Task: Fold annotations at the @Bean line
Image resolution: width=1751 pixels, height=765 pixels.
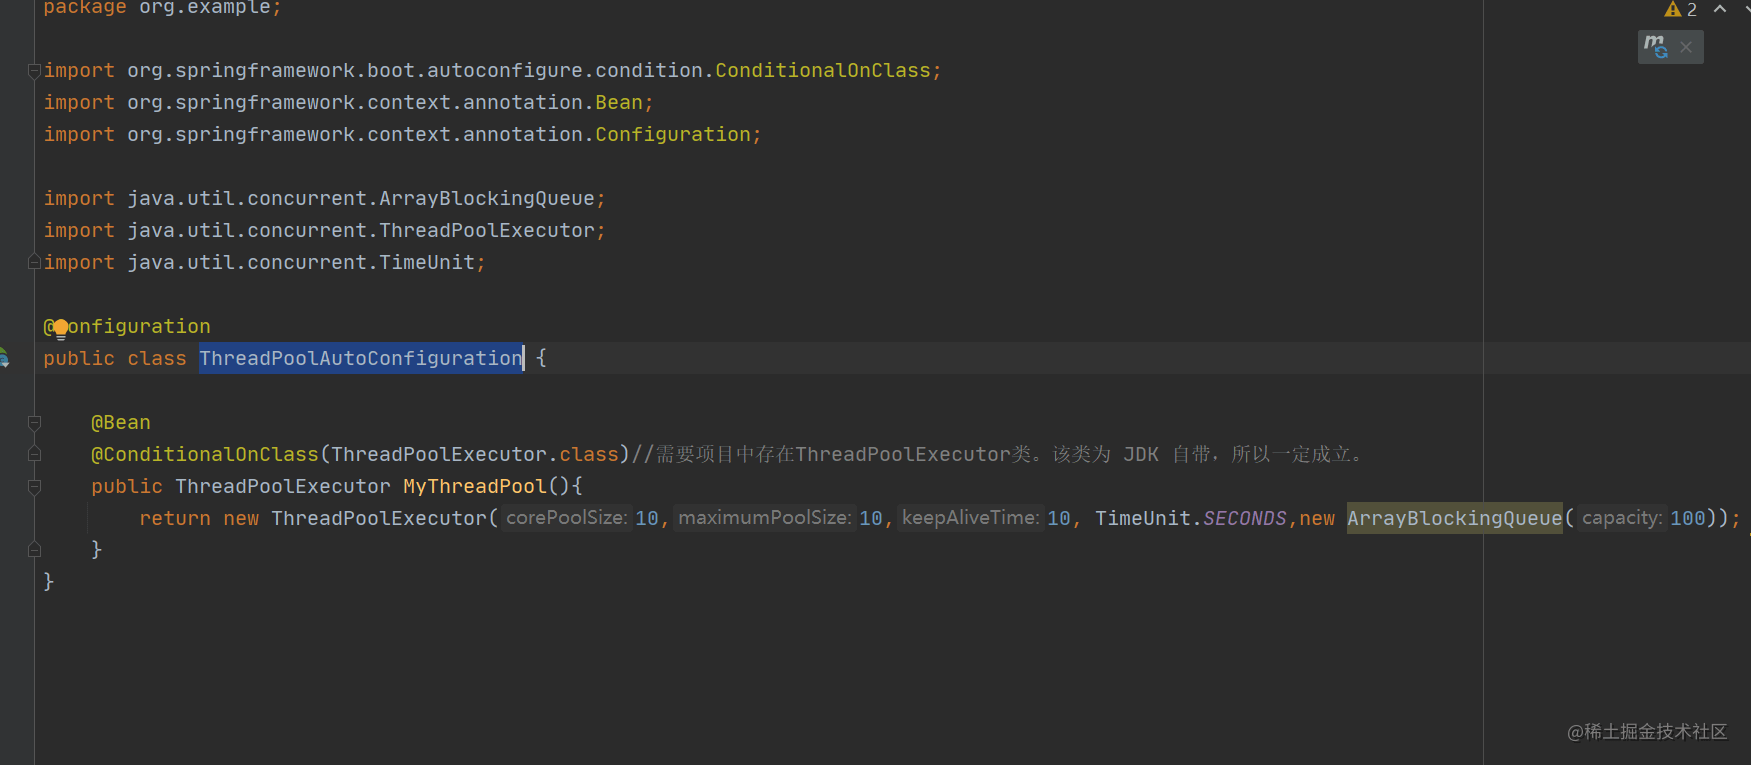Action: click(x=34, y=423)
